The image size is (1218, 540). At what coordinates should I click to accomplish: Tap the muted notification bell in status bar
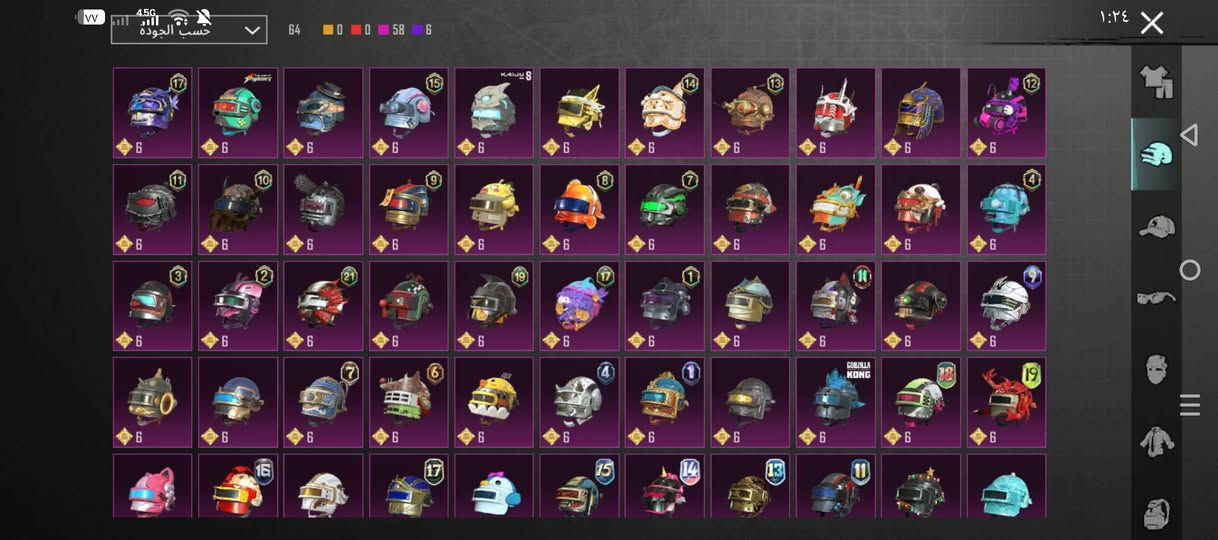pyautogui.click(x=204, y=17)
